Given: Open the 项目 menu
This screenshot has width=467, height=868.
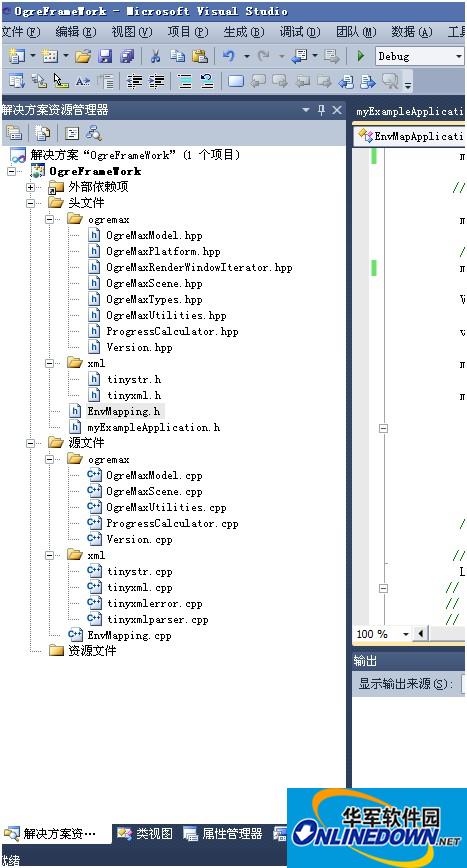Looking at the screenshot, I should coord(188,32).
